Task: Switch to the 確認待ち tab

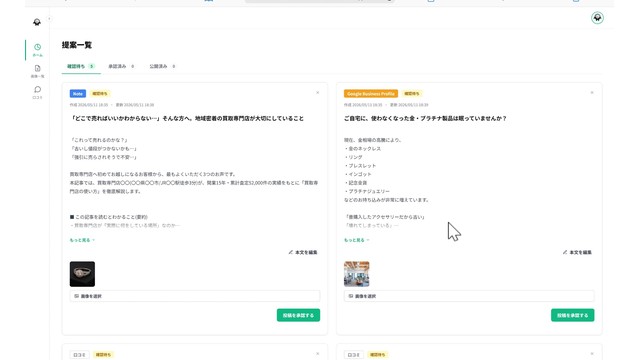Action: (x=81, y=66)
